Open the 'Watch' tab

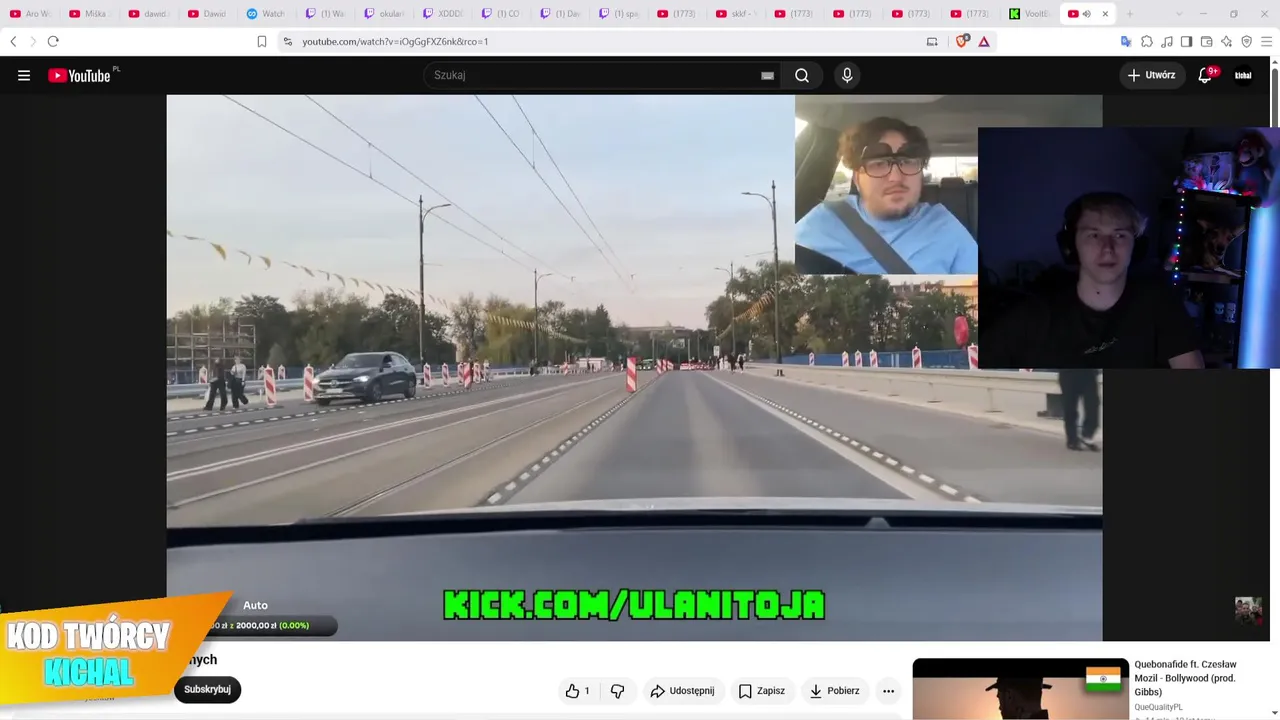(x=266, y=14)
